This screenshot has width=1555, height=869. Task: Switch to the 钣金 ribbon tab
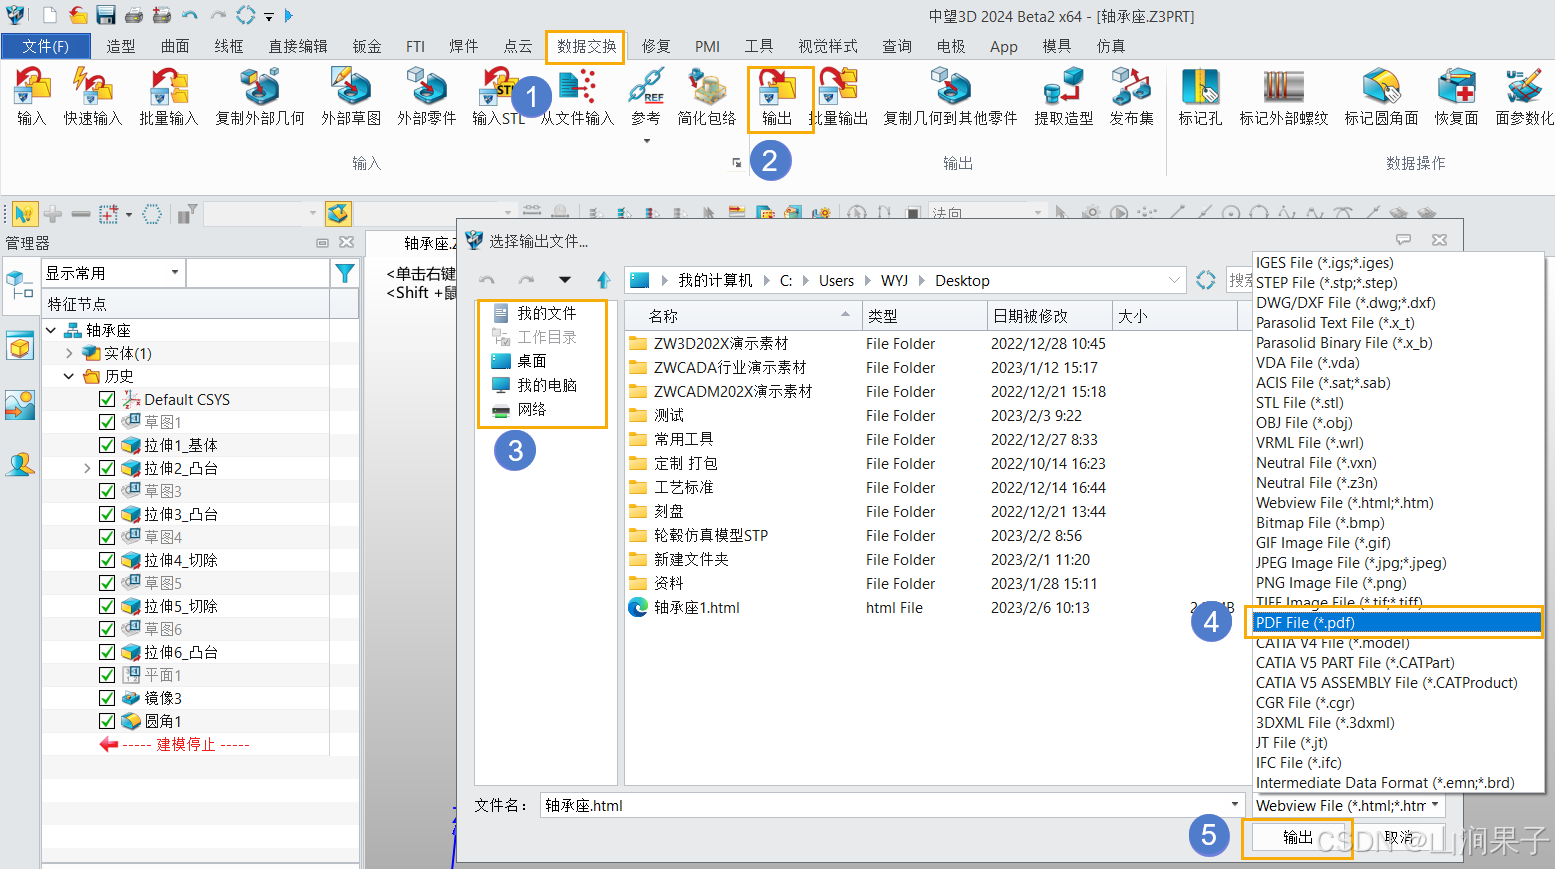(x=367, y=46)
